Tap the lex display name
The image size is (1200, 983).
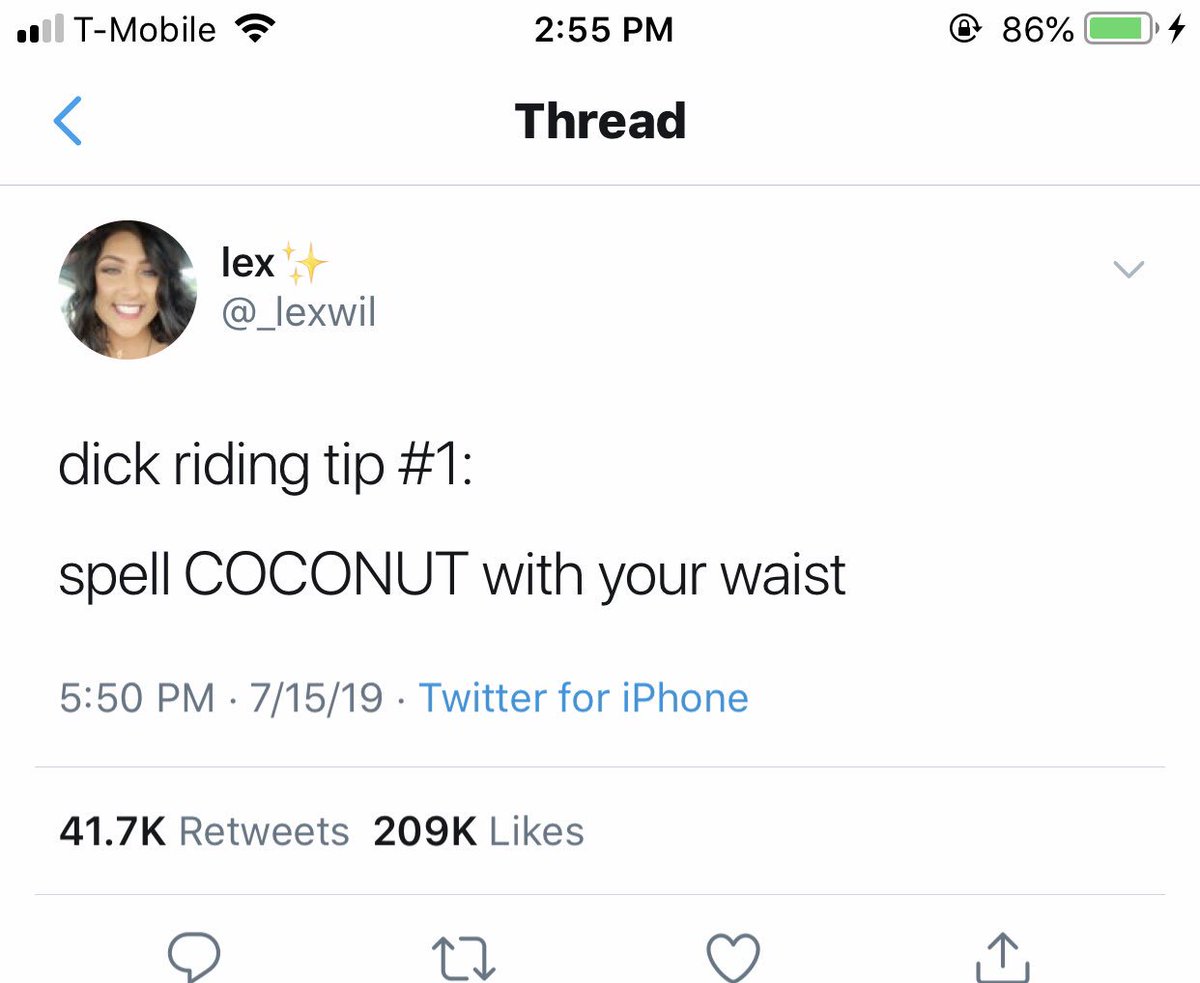coord(247,264)
